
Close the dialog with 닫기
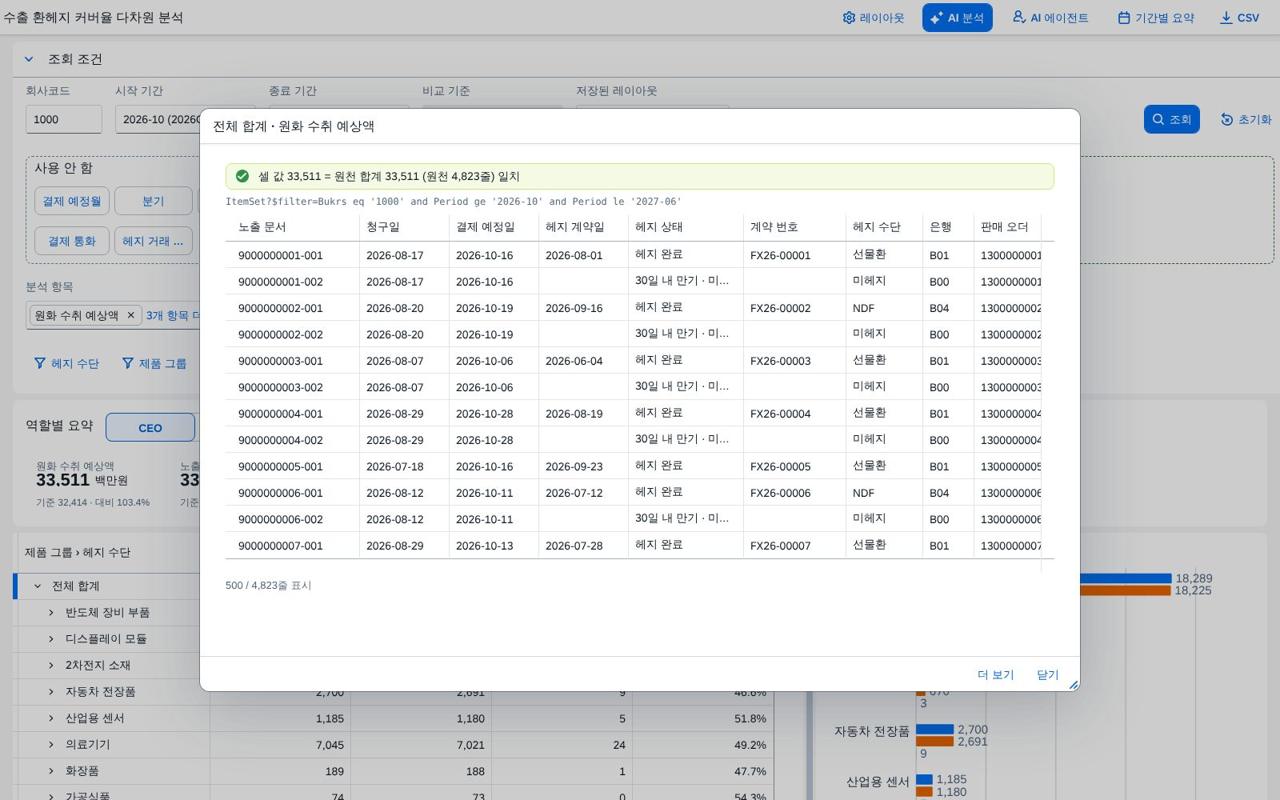pos(1047,675)
